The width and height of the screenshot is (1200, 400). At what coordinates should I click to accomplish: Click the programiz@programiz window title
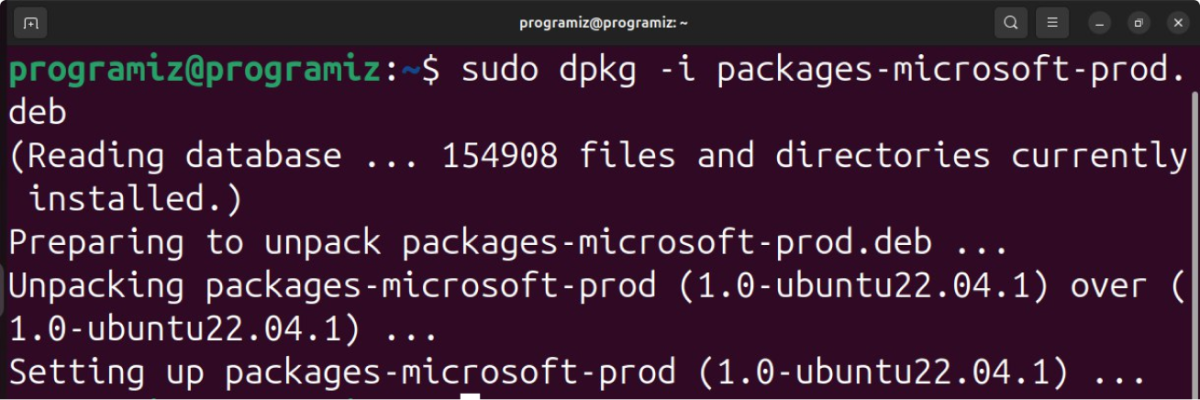coord(598,22)
